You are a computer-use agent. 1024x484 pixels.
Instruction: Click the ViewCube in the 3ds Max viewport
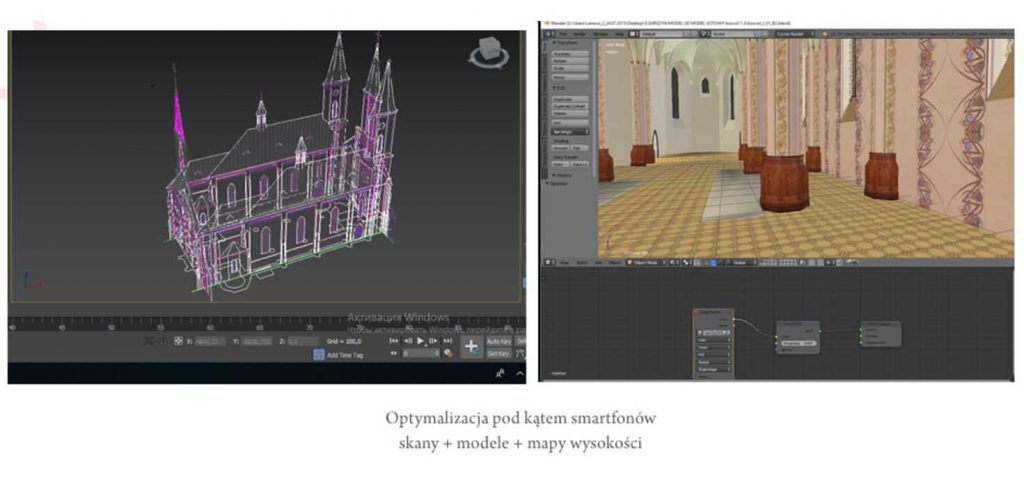488,50
